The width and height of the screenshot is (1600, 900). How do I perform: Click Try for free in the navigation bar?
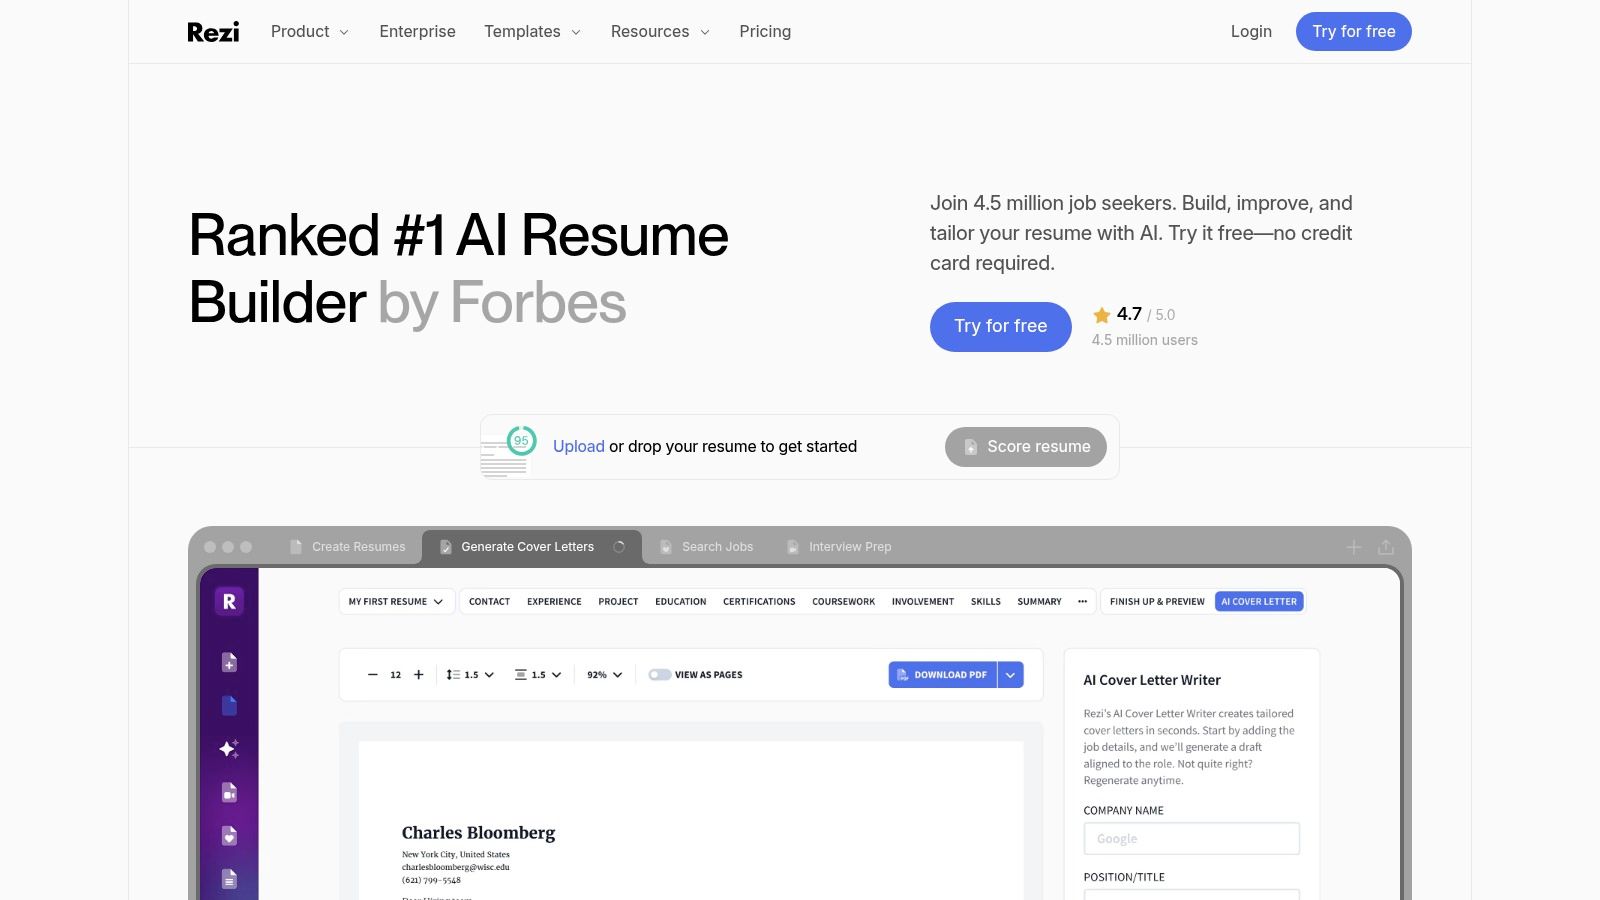point(1354,32)
